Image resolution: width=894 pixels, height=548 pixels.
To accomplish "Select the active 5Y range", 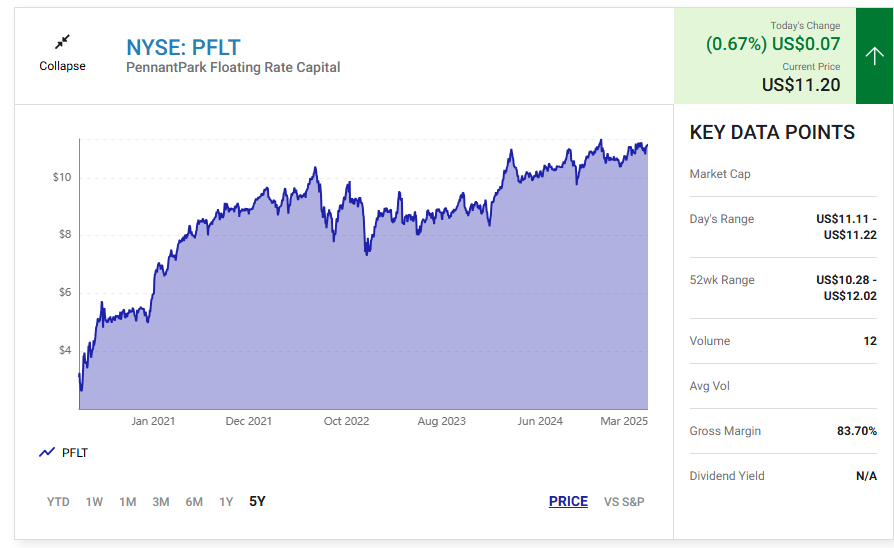I will [x=257, y=501].
